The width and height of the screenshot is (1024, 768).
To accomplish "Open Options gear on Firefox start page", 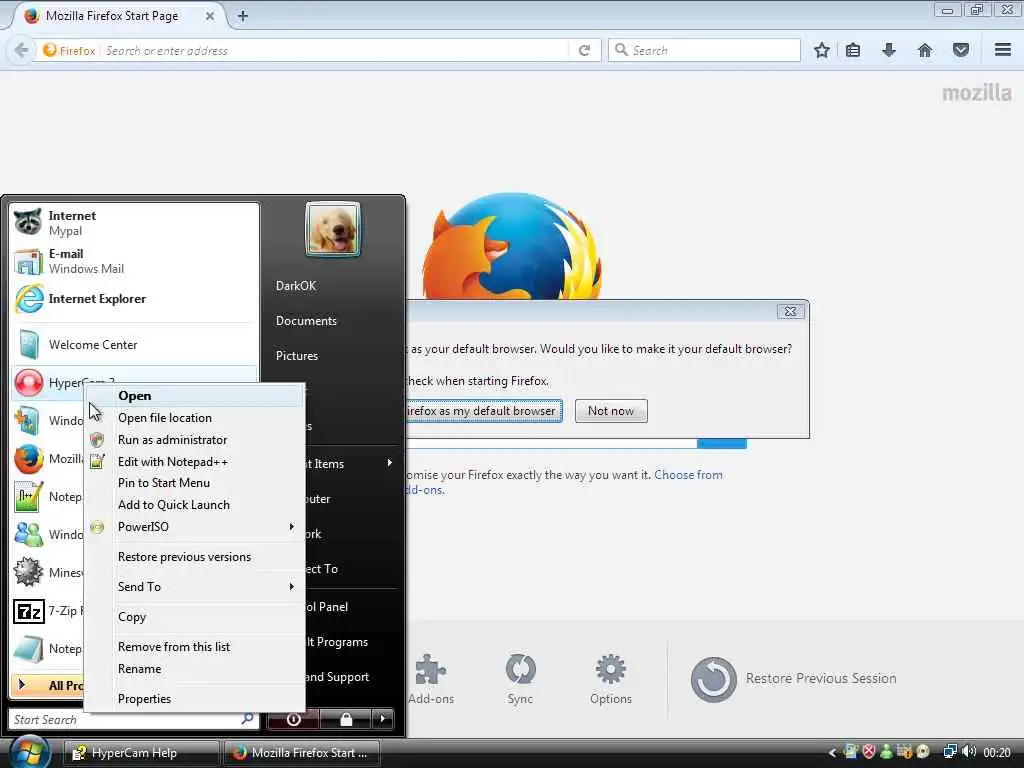I will [611, 679].
